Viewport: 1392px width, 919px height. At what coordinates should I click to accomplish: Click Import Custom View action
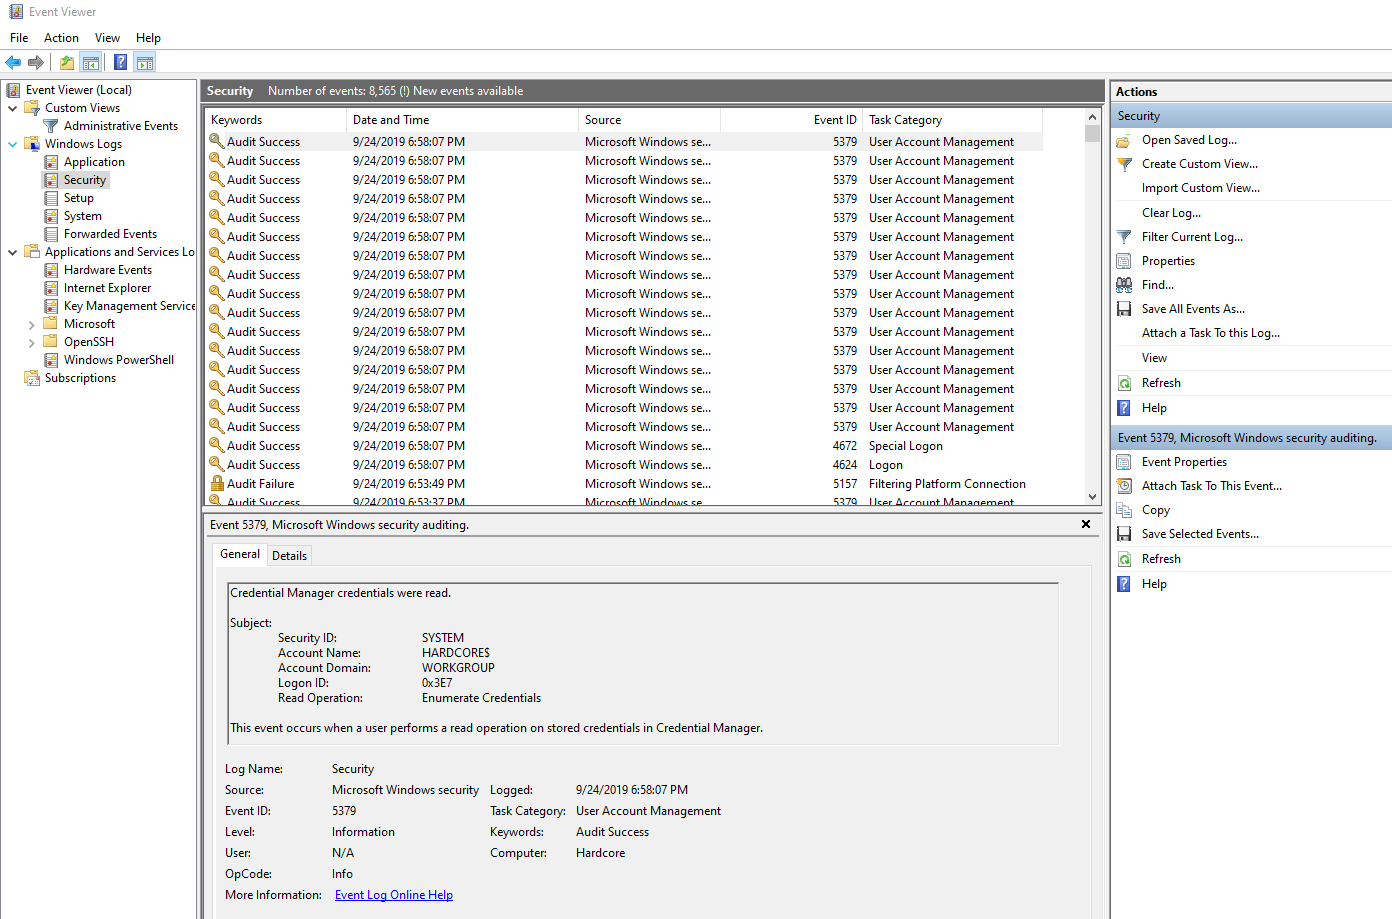[1201, 188]
